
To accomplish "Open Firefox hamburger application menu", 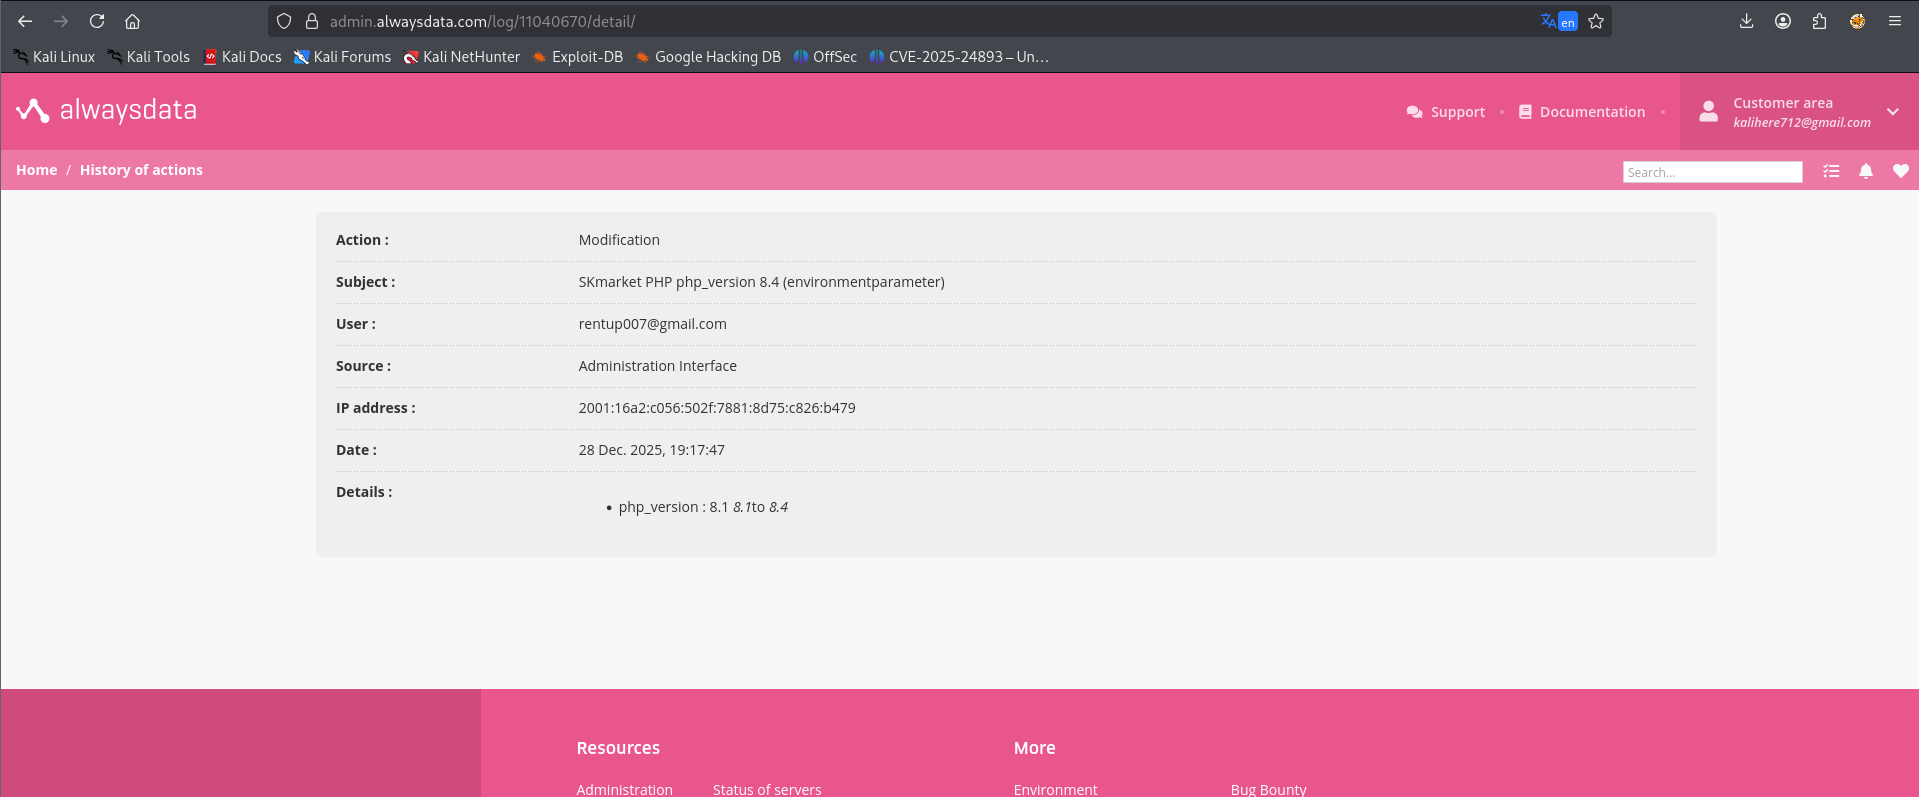I will (1894, 21).
